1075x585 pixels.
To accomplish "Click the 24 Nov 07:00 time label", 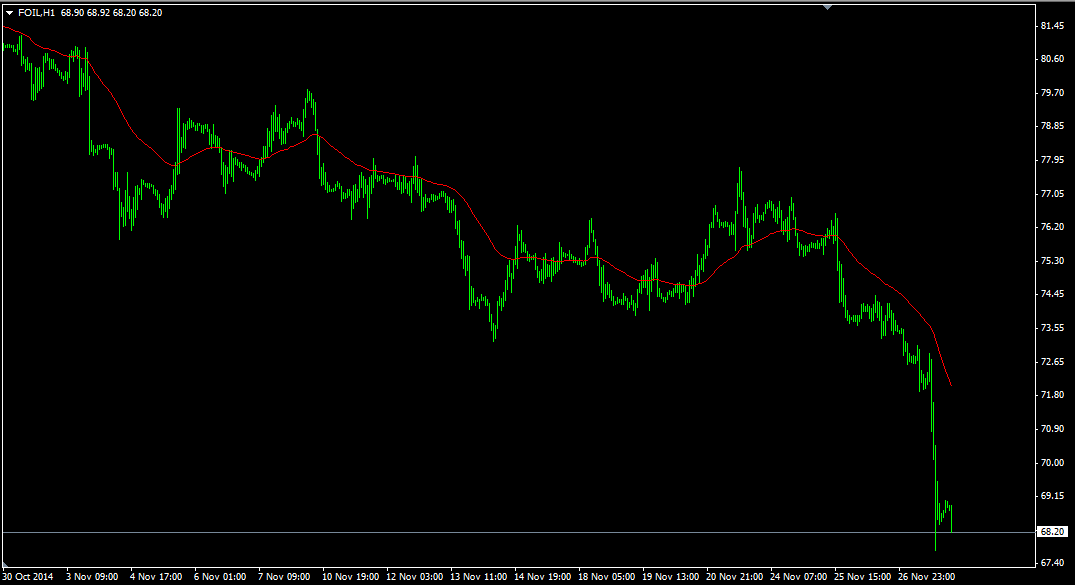I will coord(799,577).
